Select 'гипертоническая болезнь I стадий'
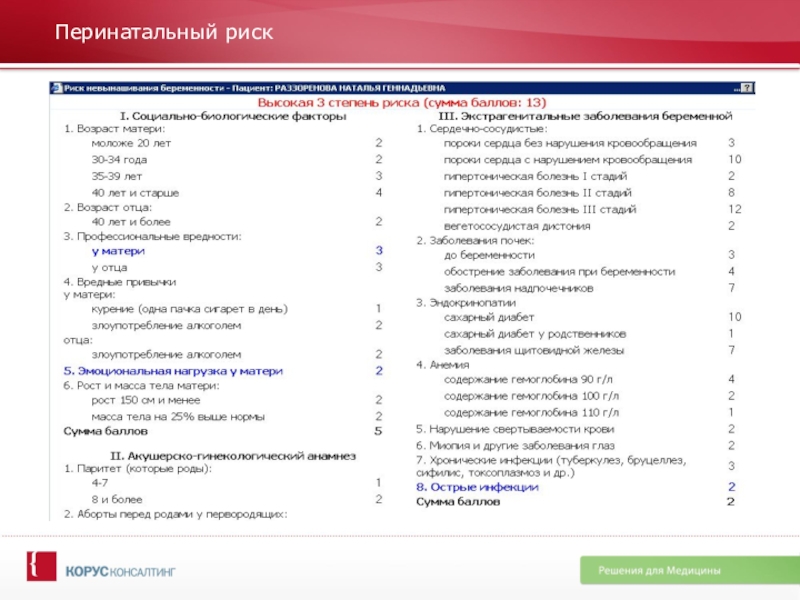The image size is (800, 600). [535, 177]
